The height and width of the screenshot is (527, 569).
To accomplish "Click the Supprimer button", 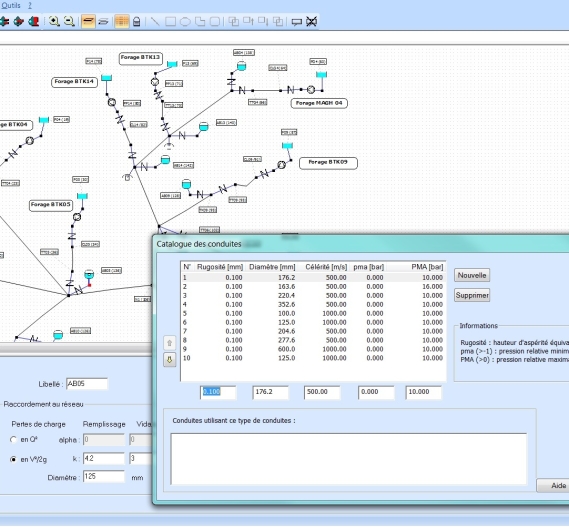I will pos(472,295).
